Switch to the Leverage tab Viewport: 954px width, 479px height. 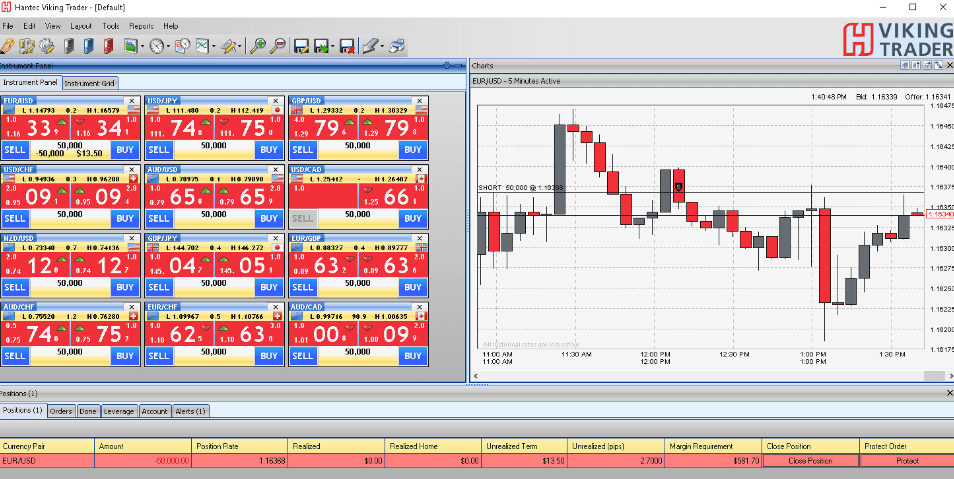(x=119, y=411)
